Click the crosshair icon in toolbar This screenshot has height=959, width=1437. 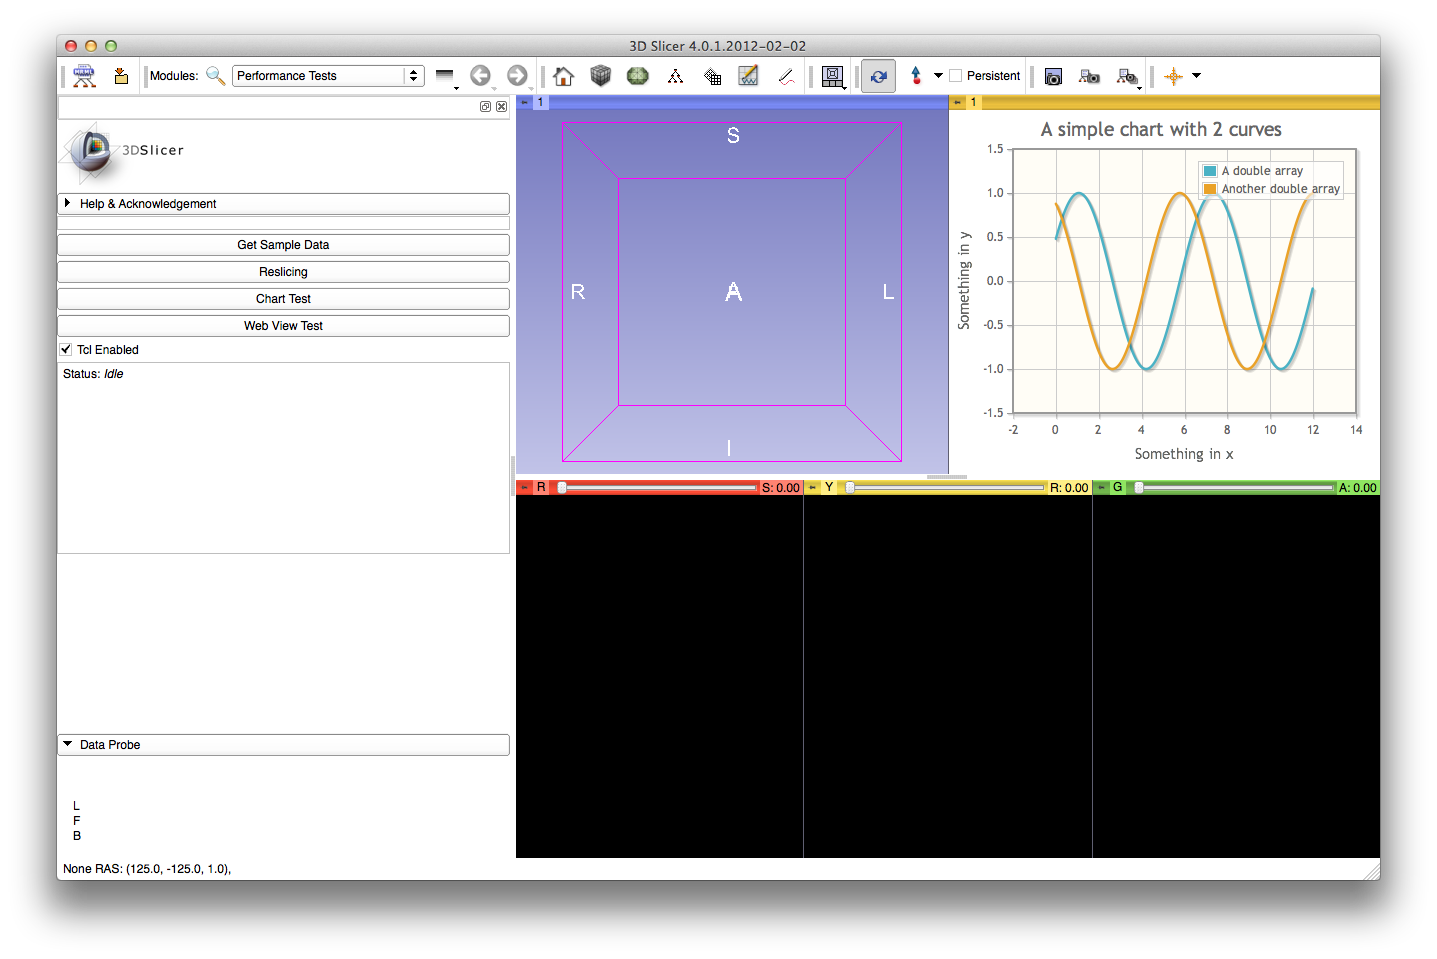point(1173,76)
